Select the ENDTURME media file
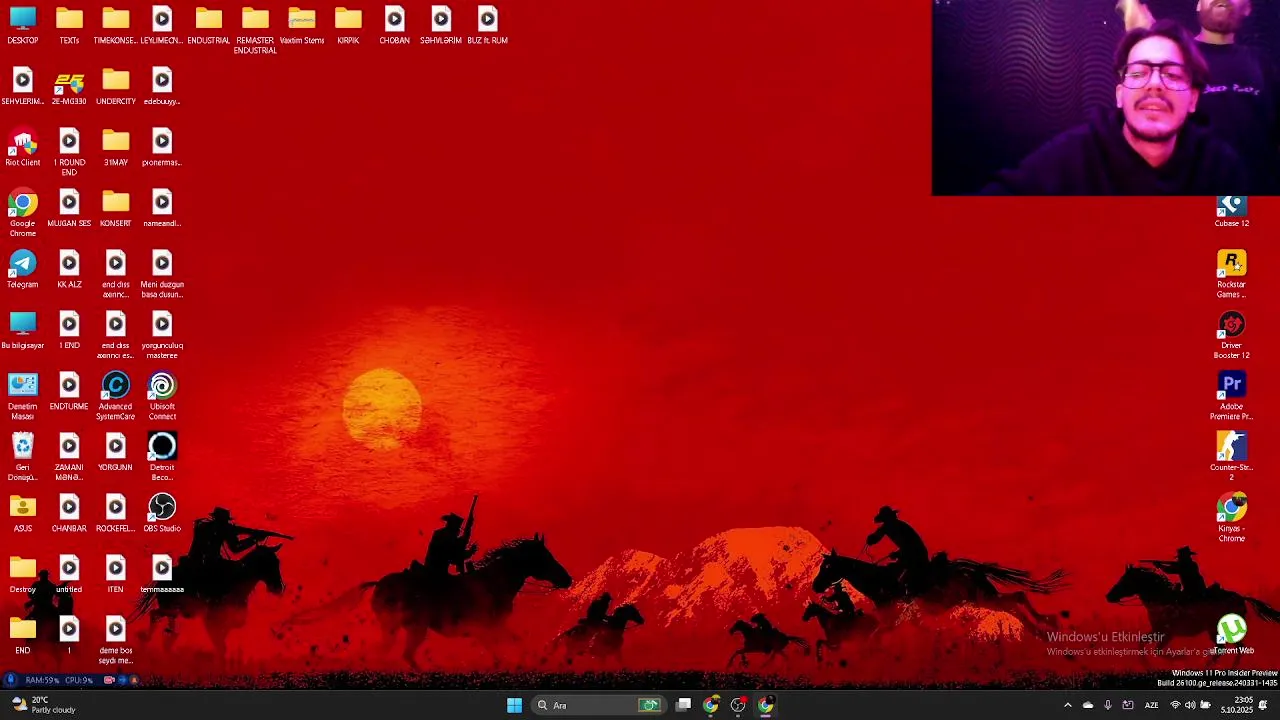The width and height of the screenshot is (1280, 720). pos(69,392)
